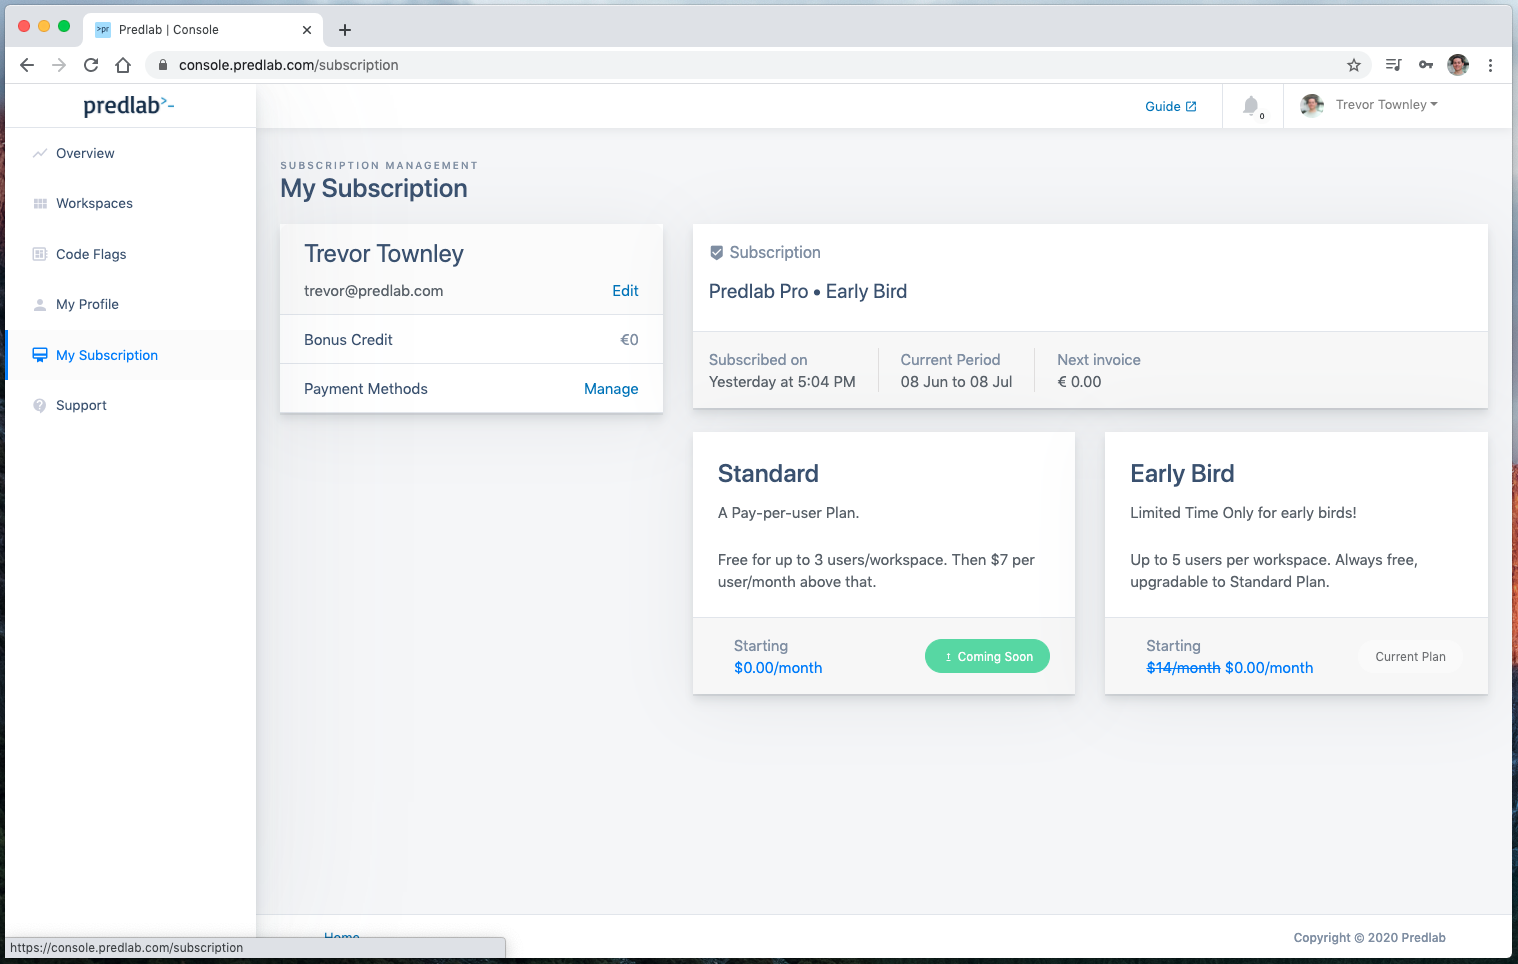
Task: Click Edit next to email
Action: (x=625, y=291)
